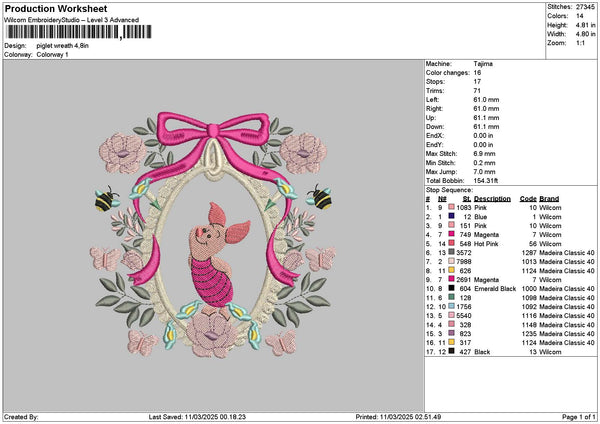Click the yellow swatch in stop 16 (317 stitches)
Viewport: 600px width, 424px height.
452,342
